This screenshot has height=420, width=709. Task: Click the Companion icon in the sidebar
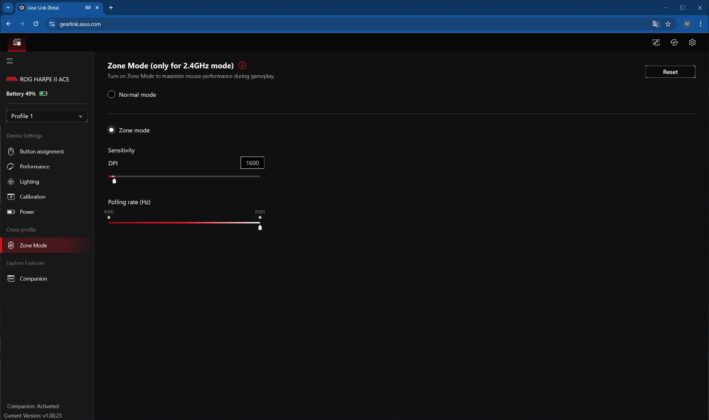pos(11,278)
